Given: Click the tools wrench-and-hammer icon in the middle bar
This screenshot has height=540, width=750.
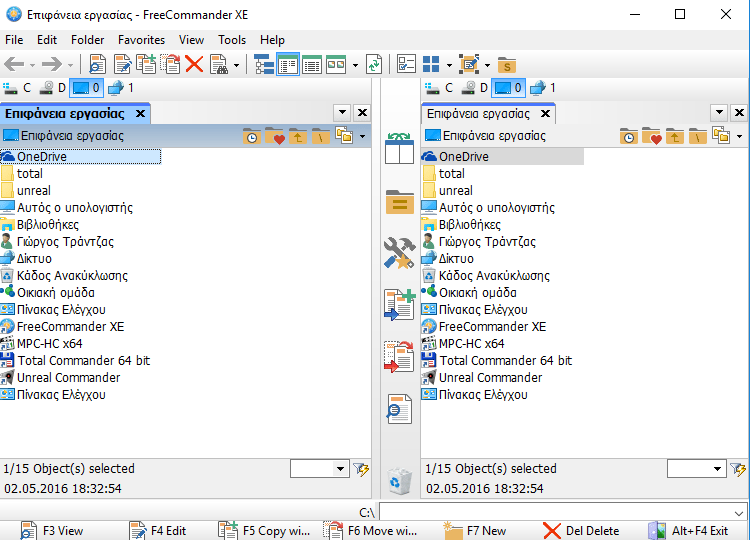Looking at the screenshot, I should [399, 253].
